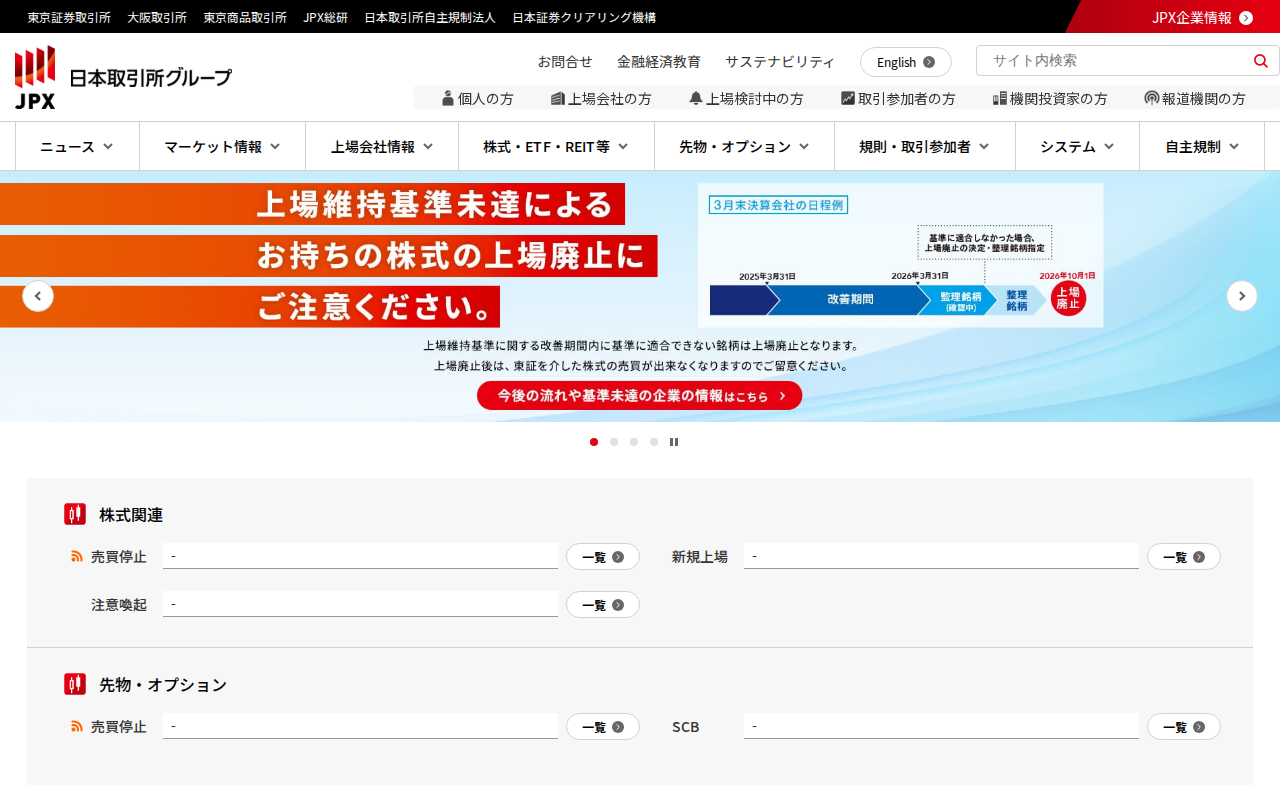
Task: Switch the site to English
Action: click(x=906, y=62)
